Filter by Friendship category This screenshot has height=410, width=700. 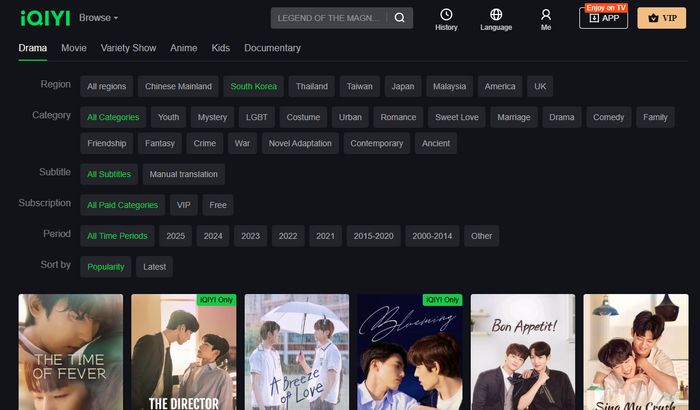[x=107, y=143]
